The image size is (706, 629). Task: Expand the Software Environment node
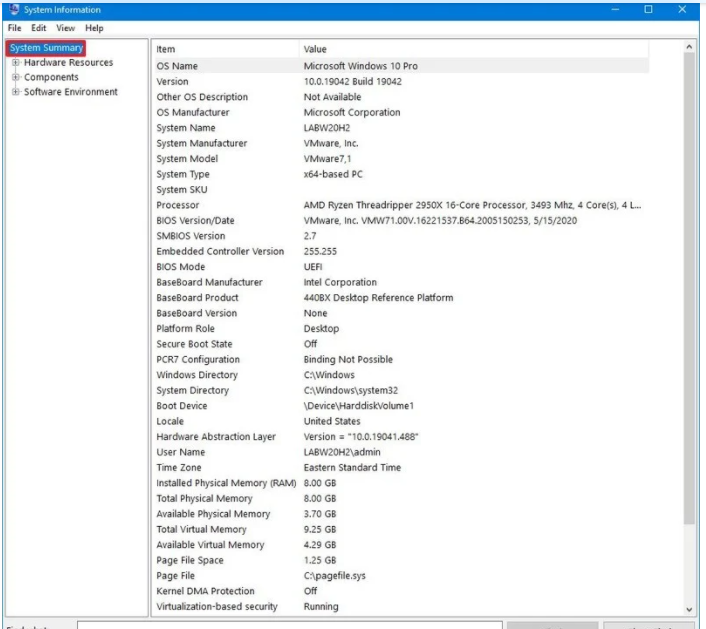[16, 92]
